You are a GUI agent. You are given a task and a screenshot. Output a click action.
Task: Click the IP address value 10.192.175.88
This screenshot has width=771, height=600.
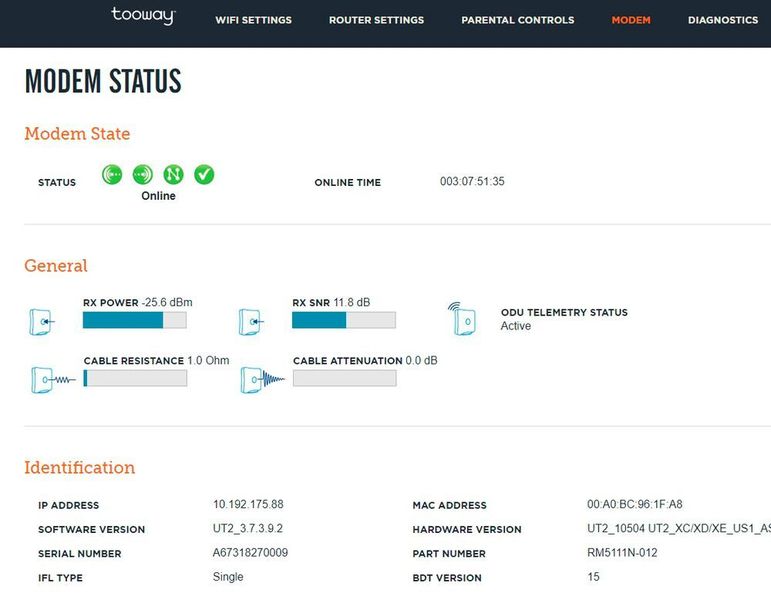(x=248, y=505)
